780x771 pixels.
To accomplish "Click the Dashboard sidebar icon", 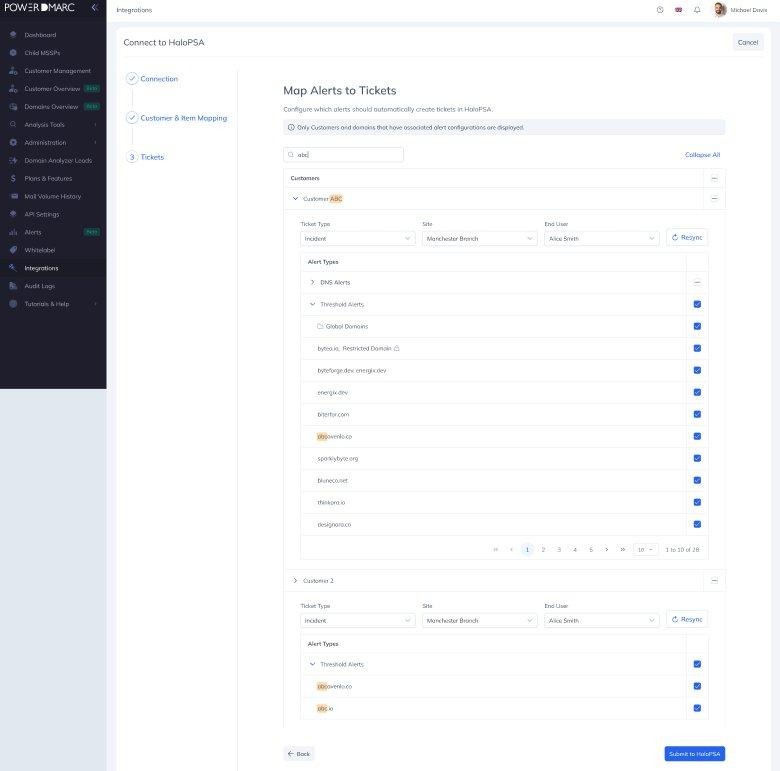I will tap(13, 35).
